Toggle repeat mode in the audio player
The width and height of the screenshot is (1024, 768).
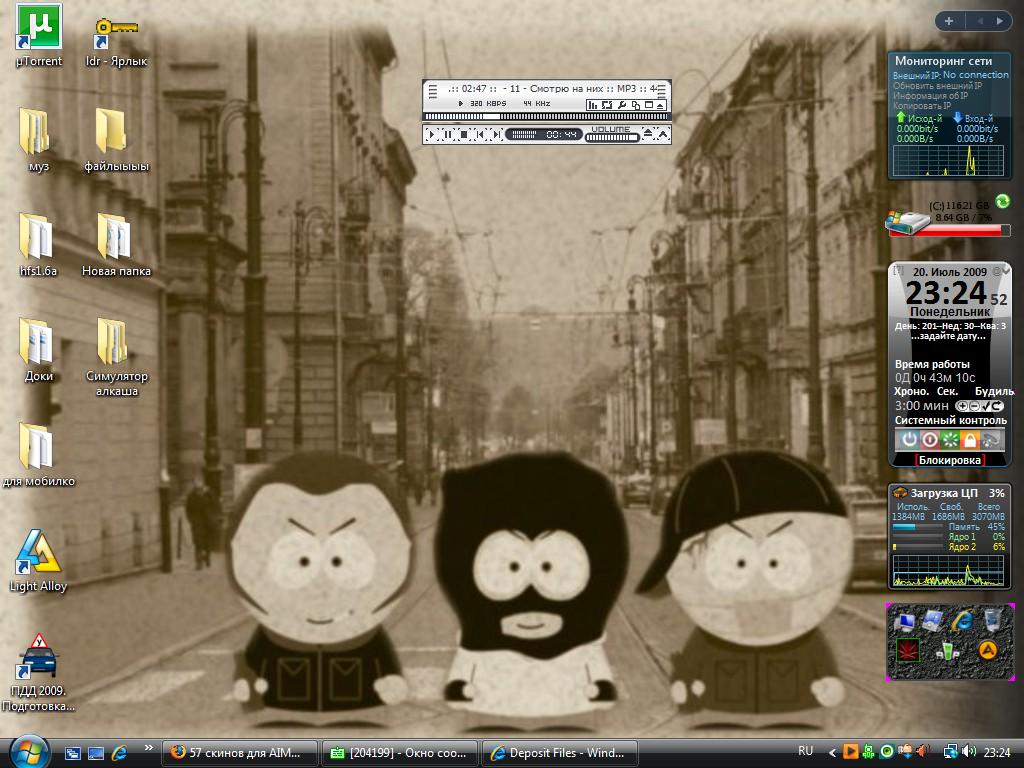pos(607,105)
